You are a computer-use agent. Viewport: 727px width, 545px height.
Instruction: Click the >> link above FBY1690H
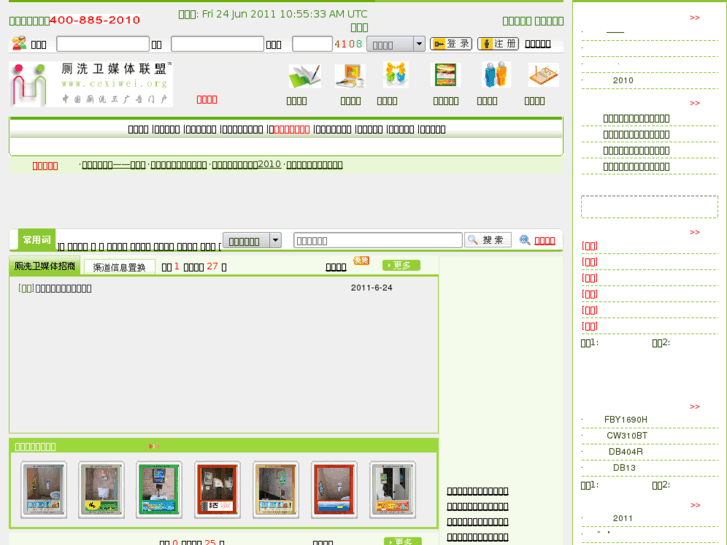695,407
